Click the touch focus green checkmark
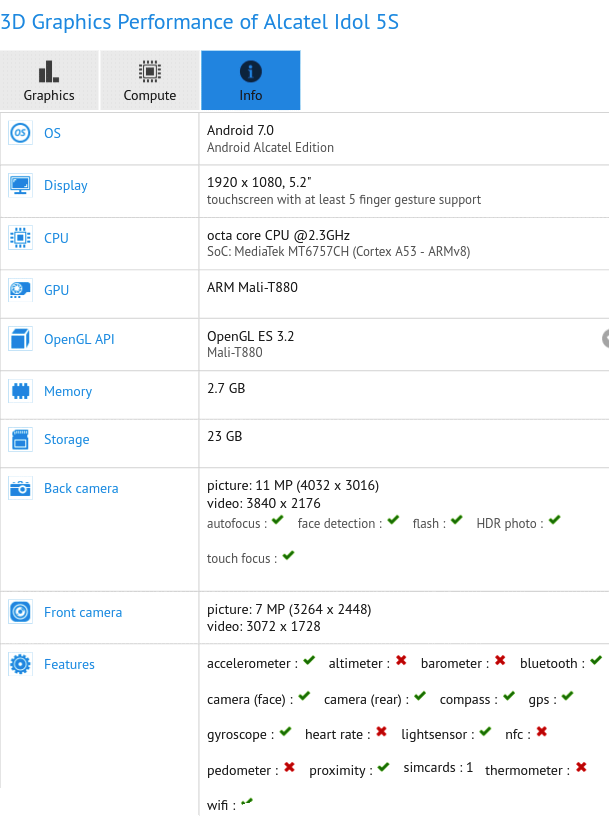 point(288,555)
